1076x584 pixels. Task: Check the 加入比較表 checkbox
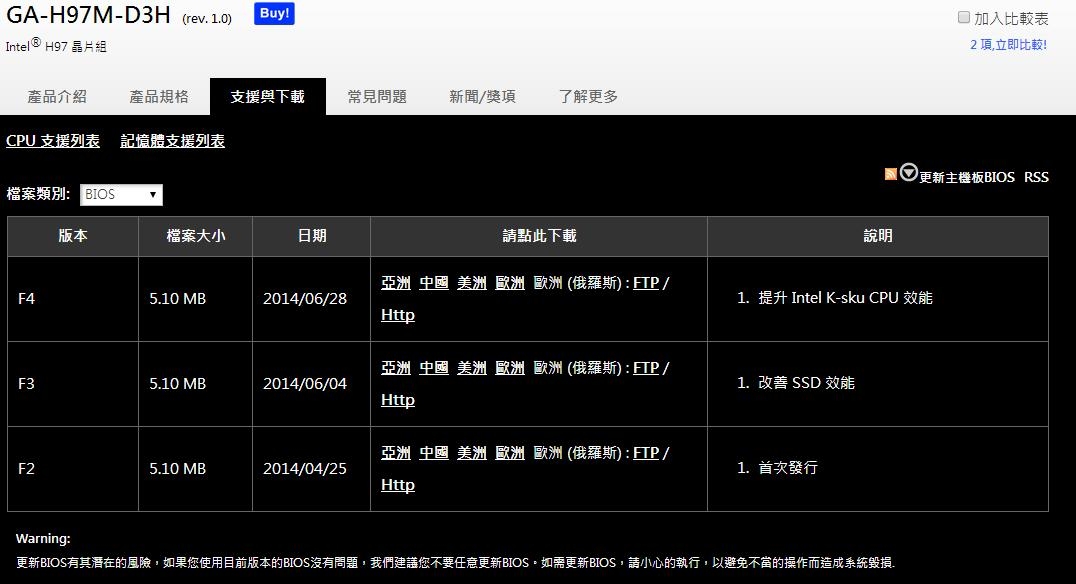pyautogui.click(x=963, y=18)
